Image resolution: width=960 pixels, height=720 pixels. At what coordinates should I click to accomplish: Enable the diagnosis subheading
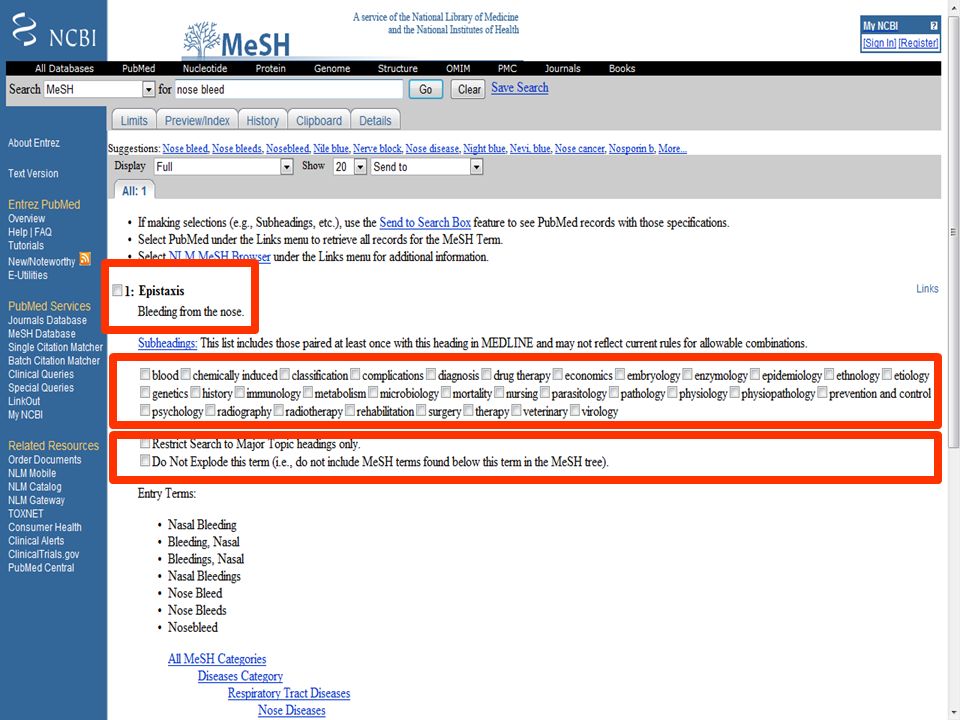coord(431,373)
